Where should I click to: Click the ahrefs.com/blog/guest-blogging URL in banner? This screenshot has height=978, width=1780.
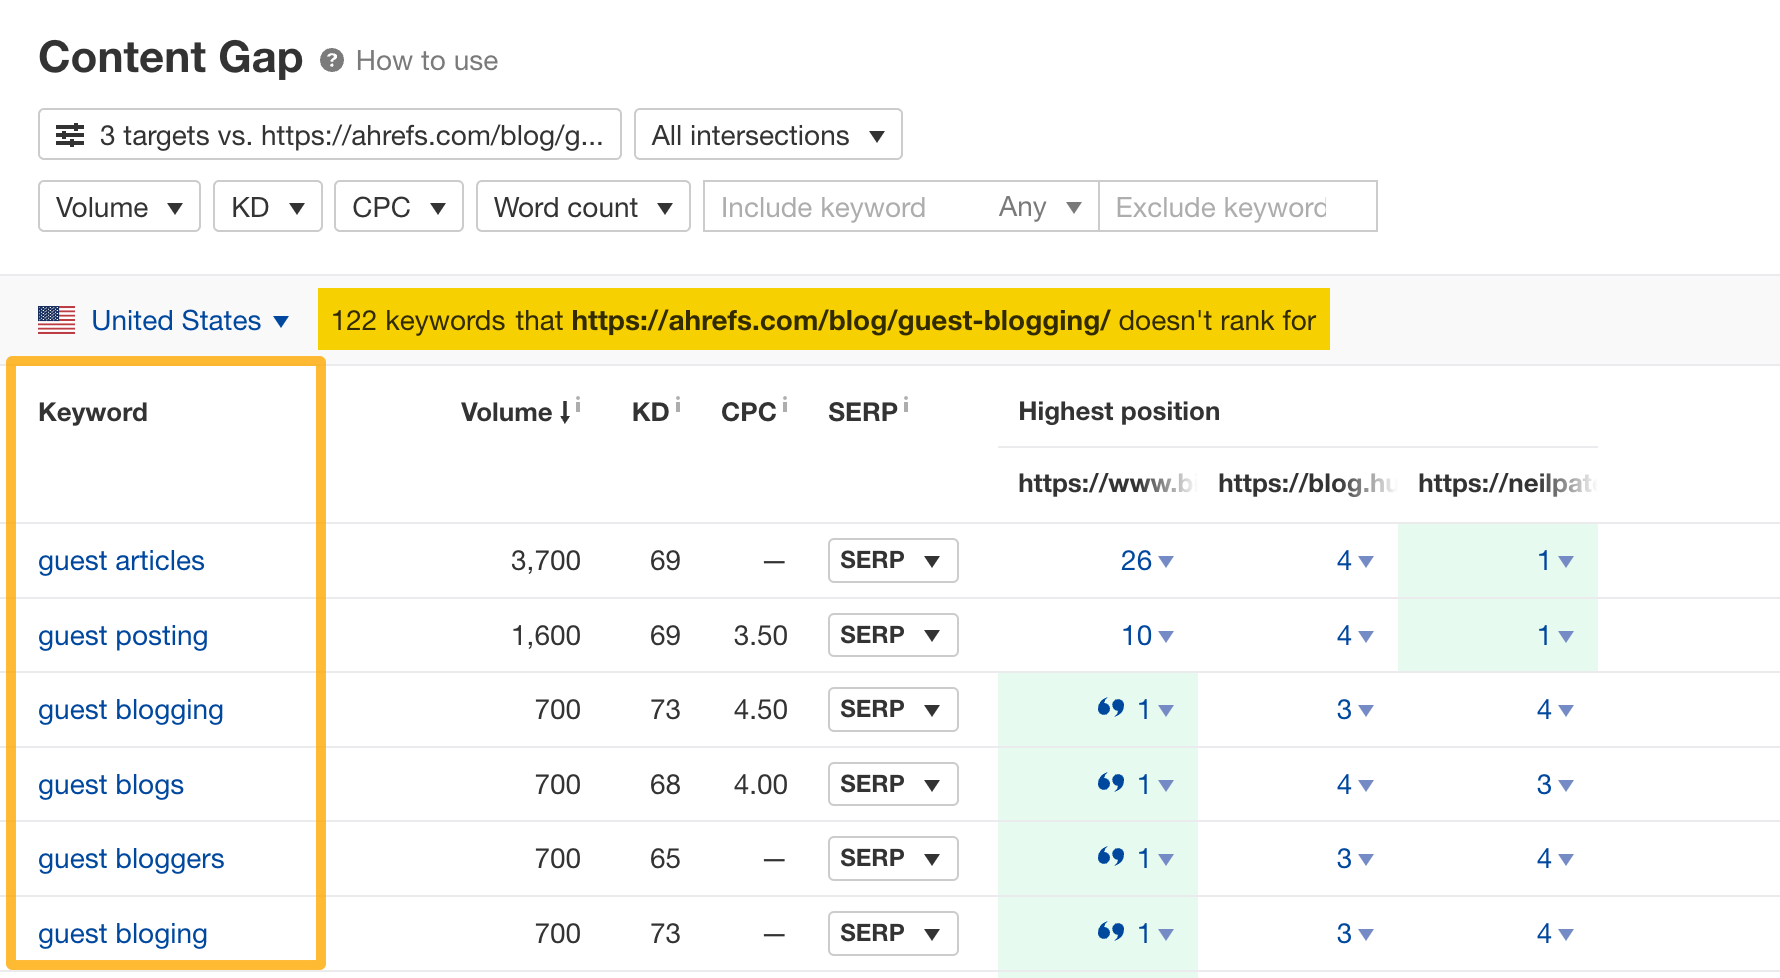point(840,320)
